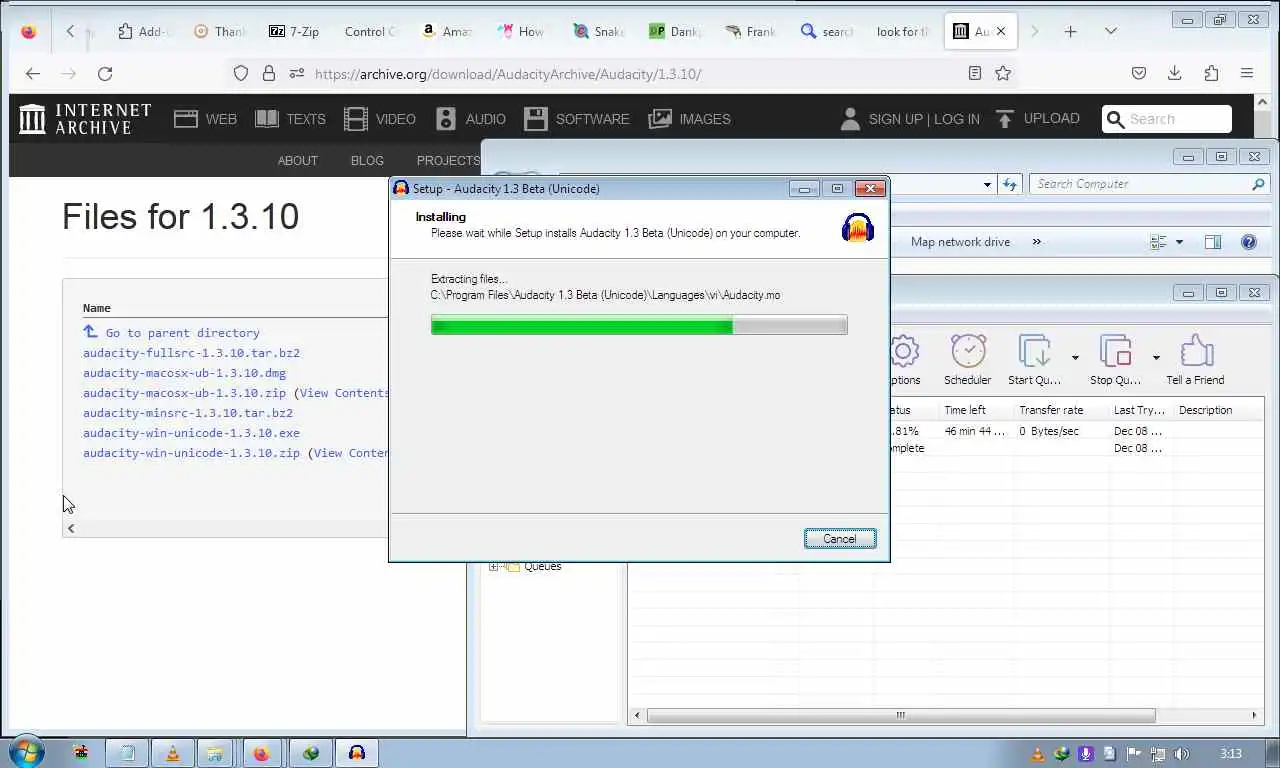Open the Stop Queue dropdown arrow

[x=1156, y=357]
